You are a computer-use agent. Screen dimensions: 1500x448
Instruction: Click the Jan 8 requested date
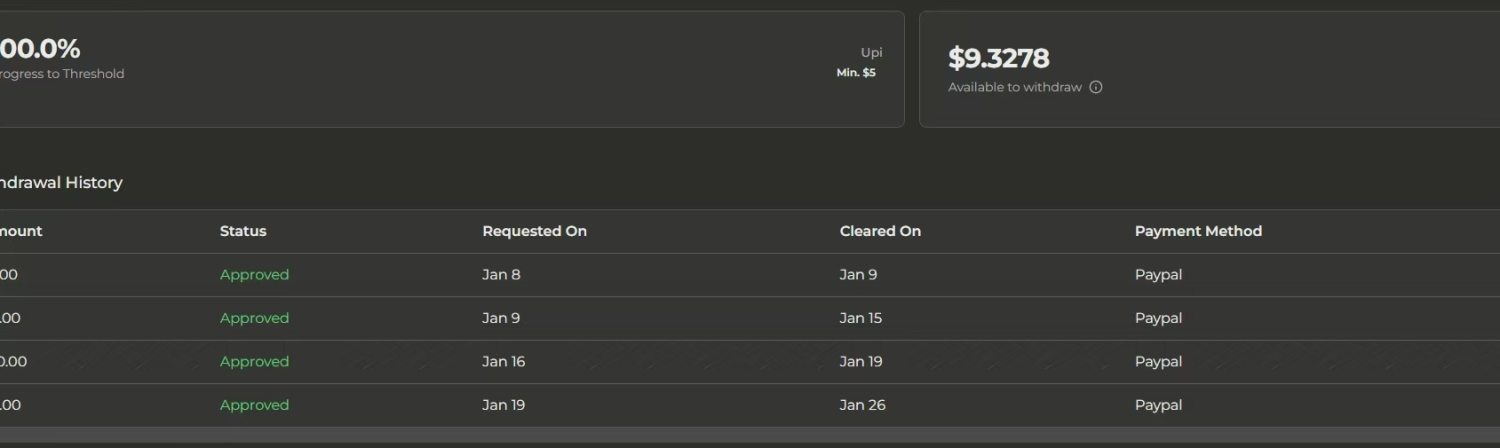pos(501,275)
